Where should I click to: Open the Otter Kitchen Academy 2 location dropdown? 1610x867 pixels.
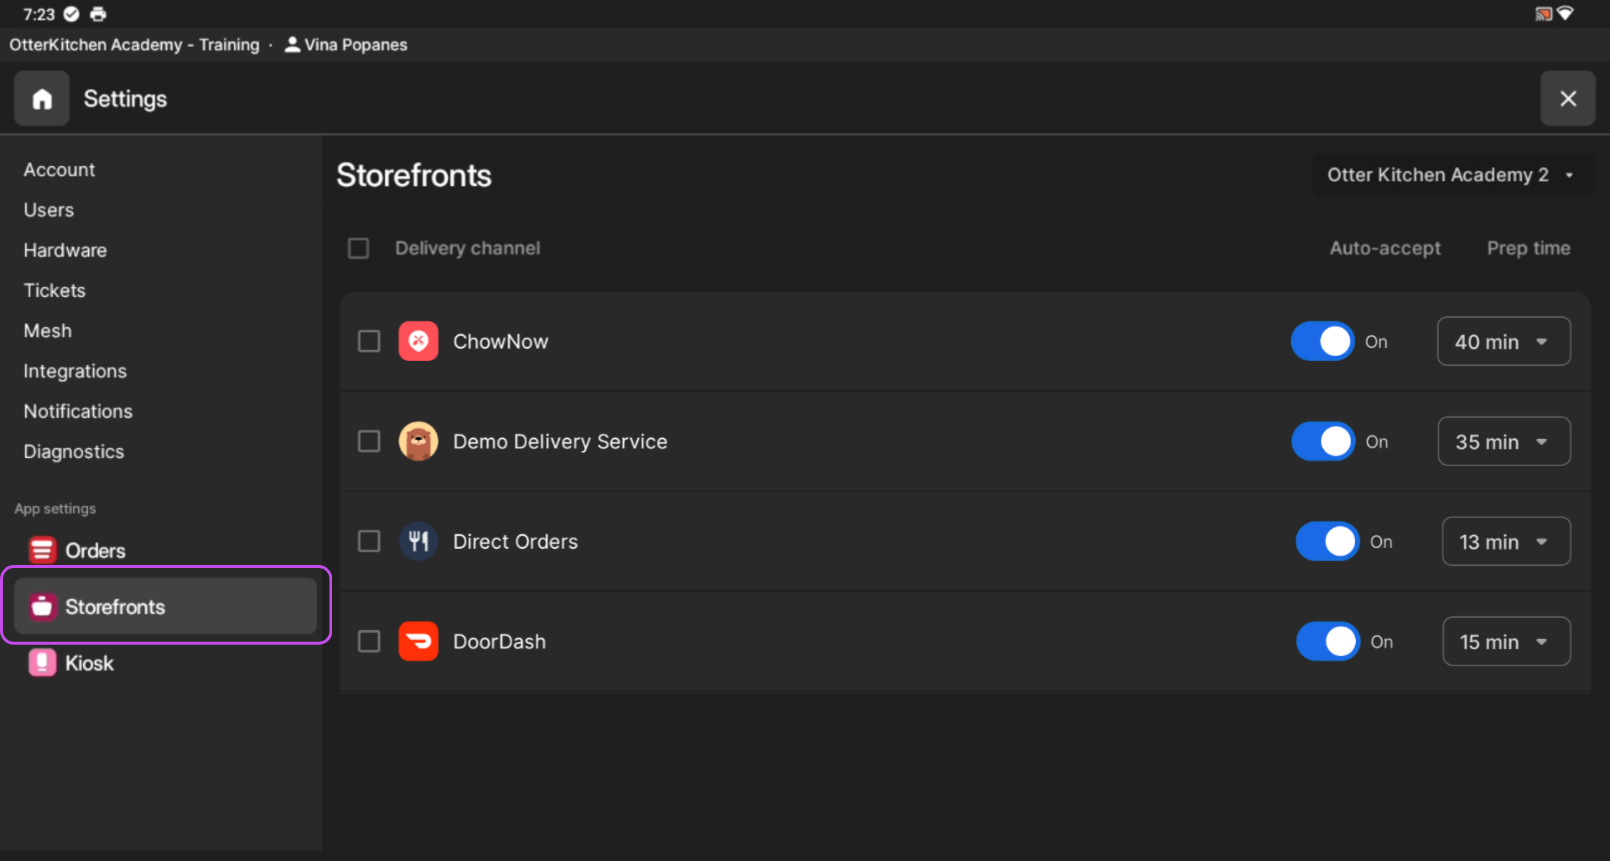[x=1452, y=175]
